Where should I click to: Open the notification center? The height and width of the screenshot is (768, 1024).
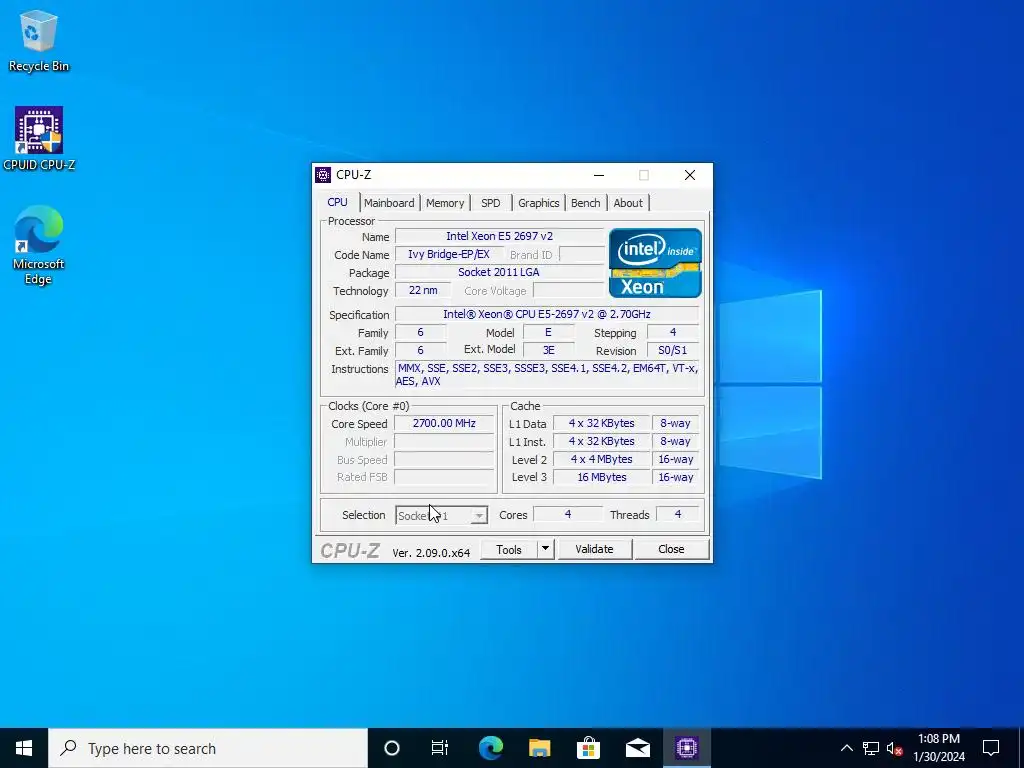point(991,748)
